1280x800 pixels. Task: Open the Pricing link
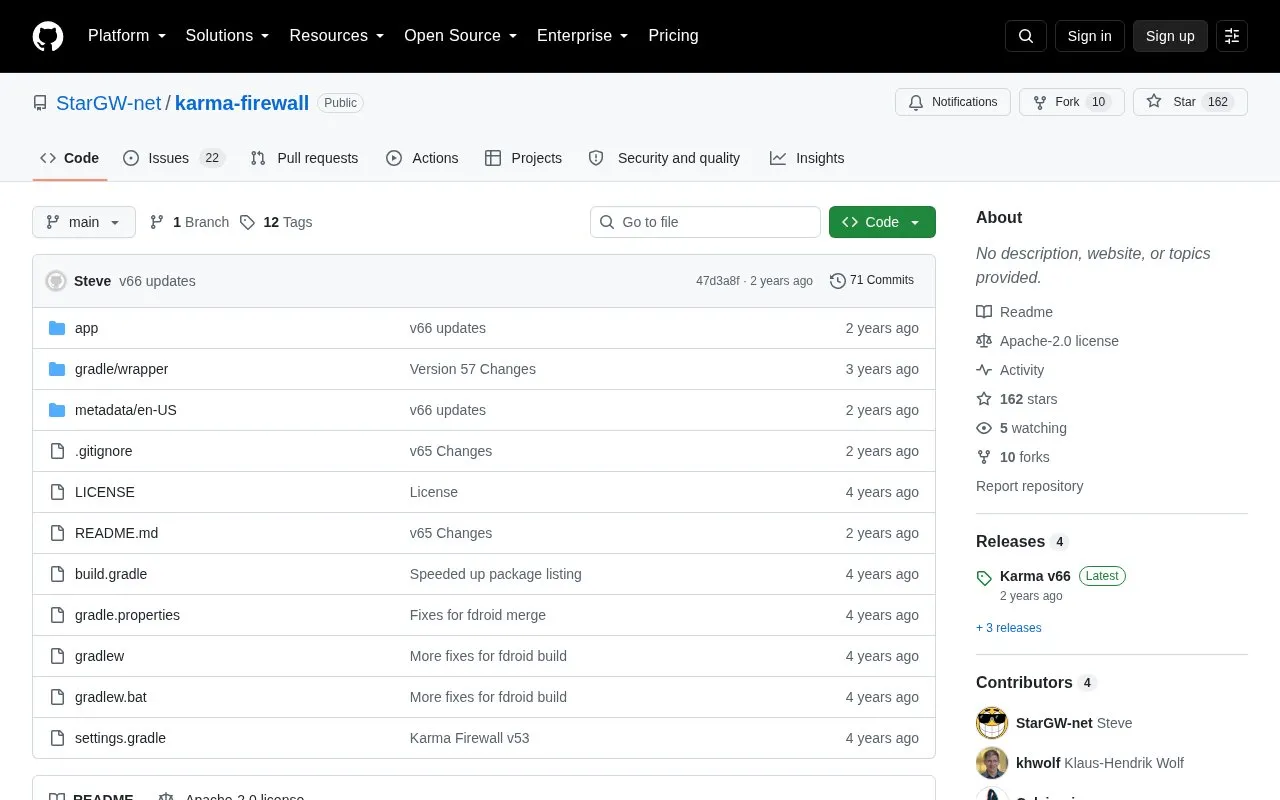(673, 36)
